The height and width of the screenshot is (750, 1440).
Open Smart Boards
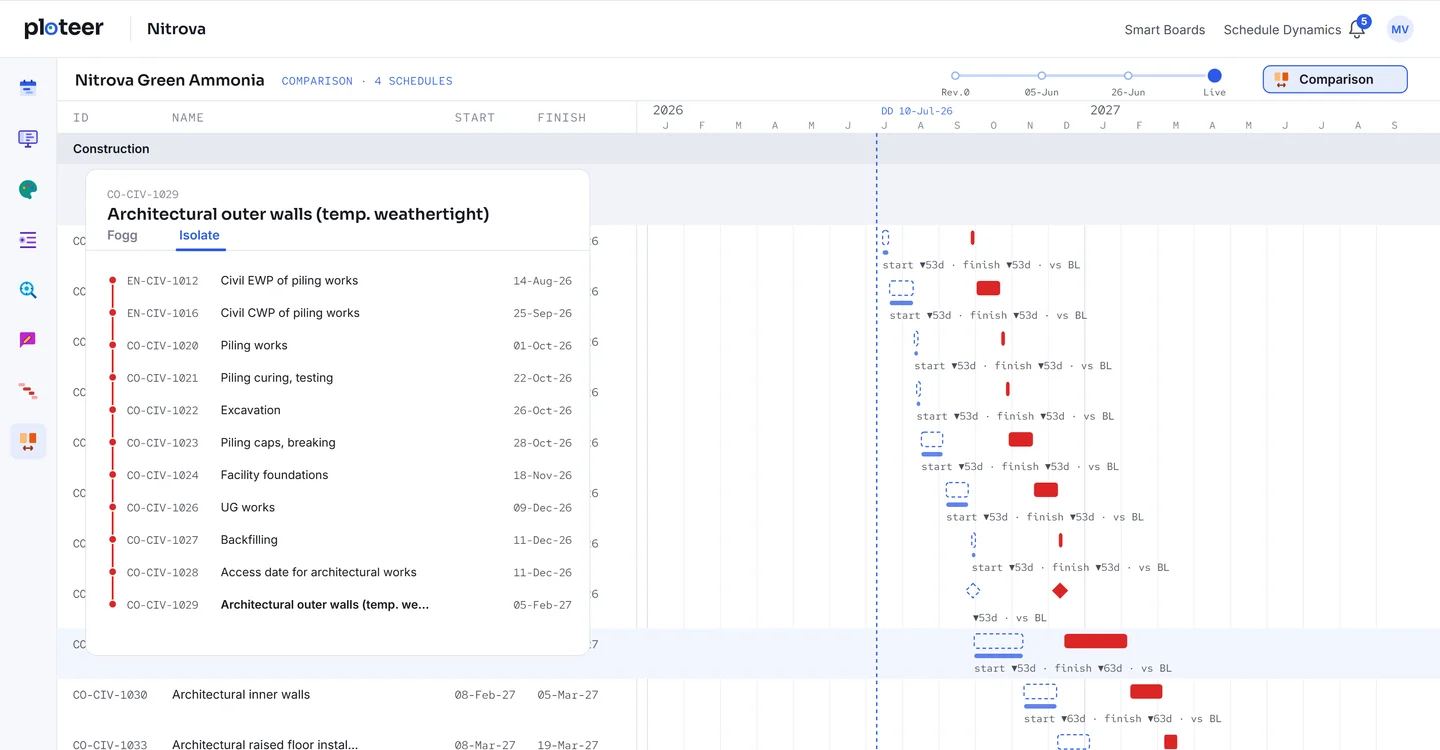coord(1165,30)
